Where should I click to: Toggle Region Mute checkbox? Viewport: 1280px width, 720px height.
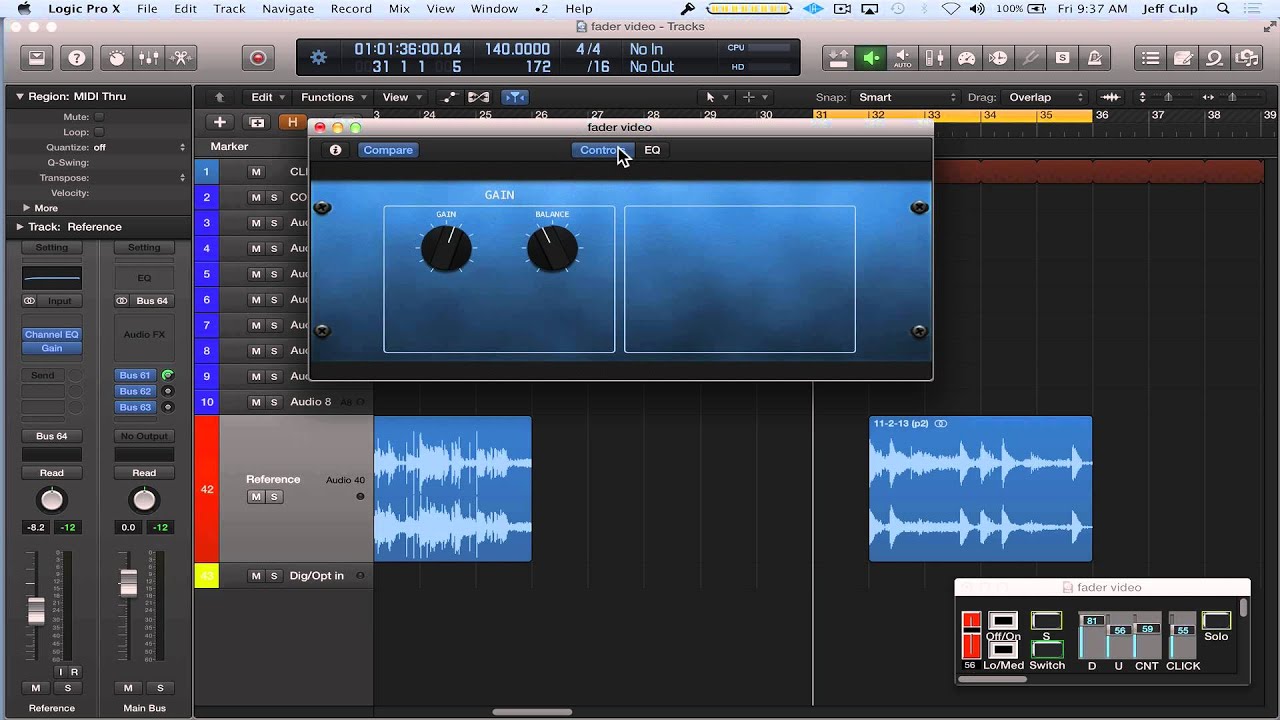(x=99, y=117)
